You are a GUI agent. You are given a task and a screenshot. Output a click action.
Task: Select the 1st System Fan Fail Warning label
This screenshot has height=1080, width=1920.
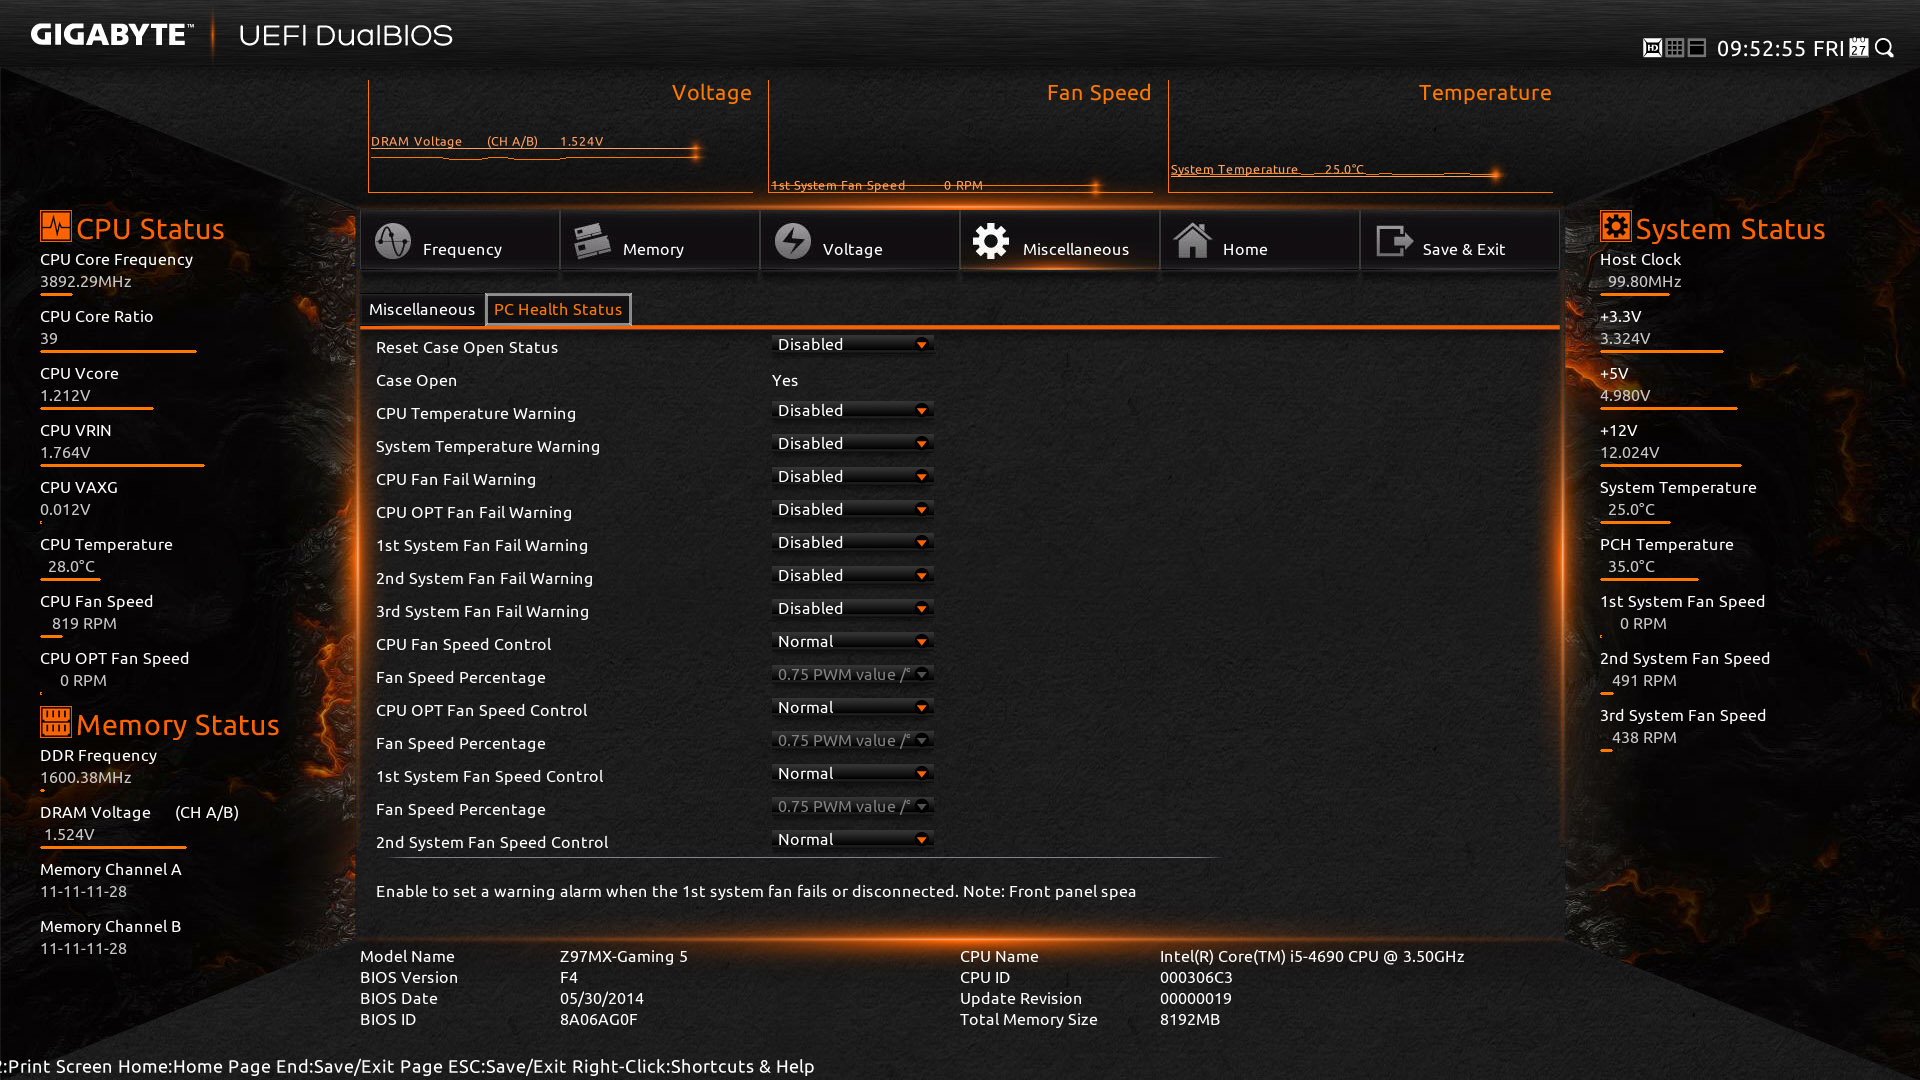[482, 545]
